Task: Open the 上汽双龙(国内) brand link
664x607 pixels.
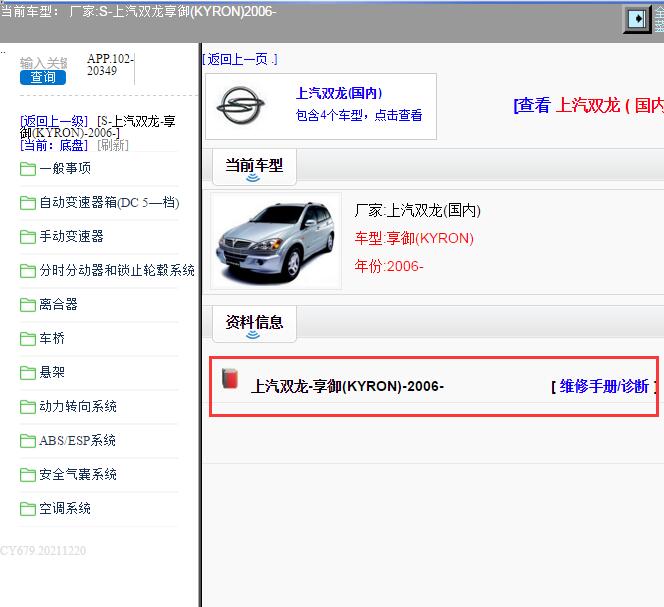Action: pyautogui.click(x=339, y=93)
